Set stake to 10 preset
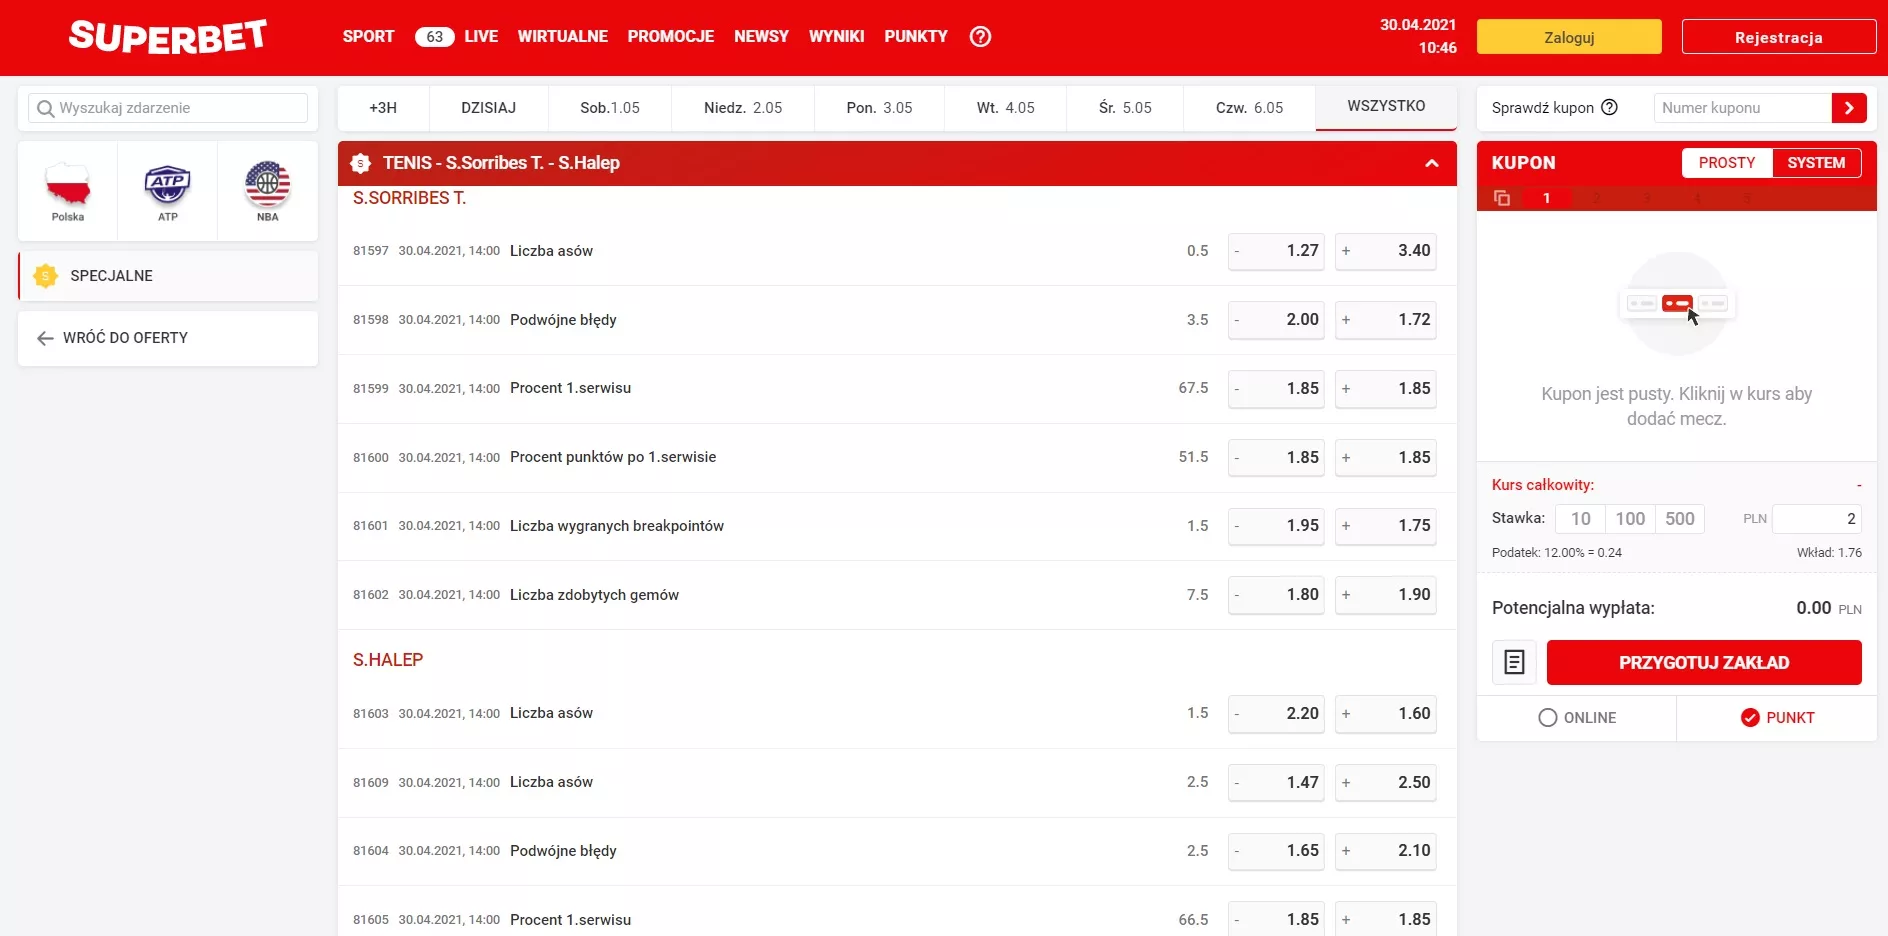This screenshot has width=1888, height=936. pos(1580,518)
